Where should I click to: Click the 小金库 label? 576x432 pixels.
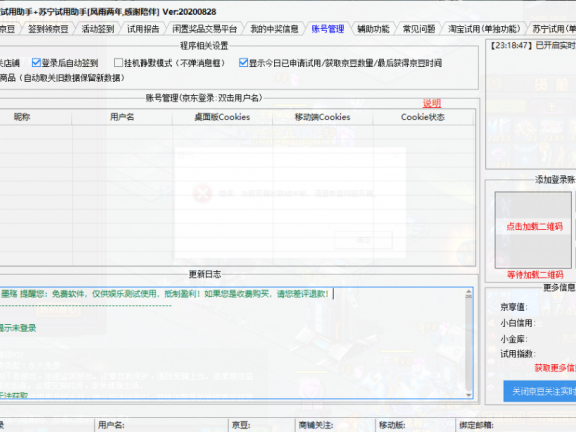(x=514, y=339)
